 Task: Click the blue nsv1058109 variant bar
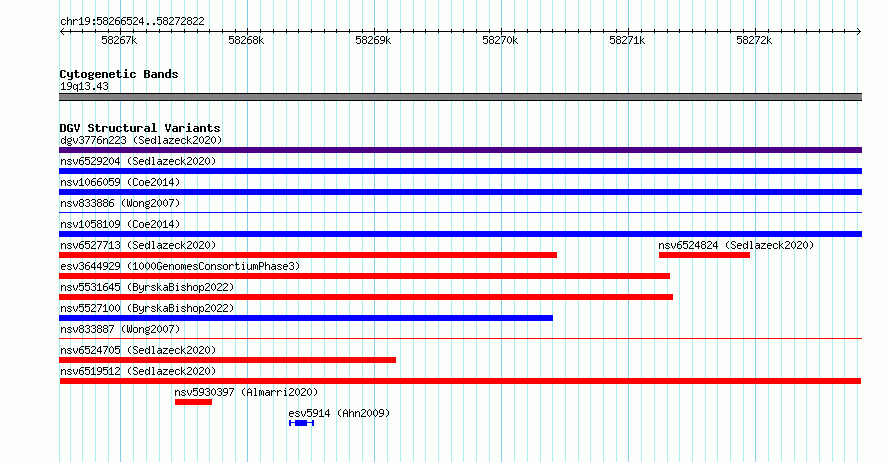[x=460, y=234]
